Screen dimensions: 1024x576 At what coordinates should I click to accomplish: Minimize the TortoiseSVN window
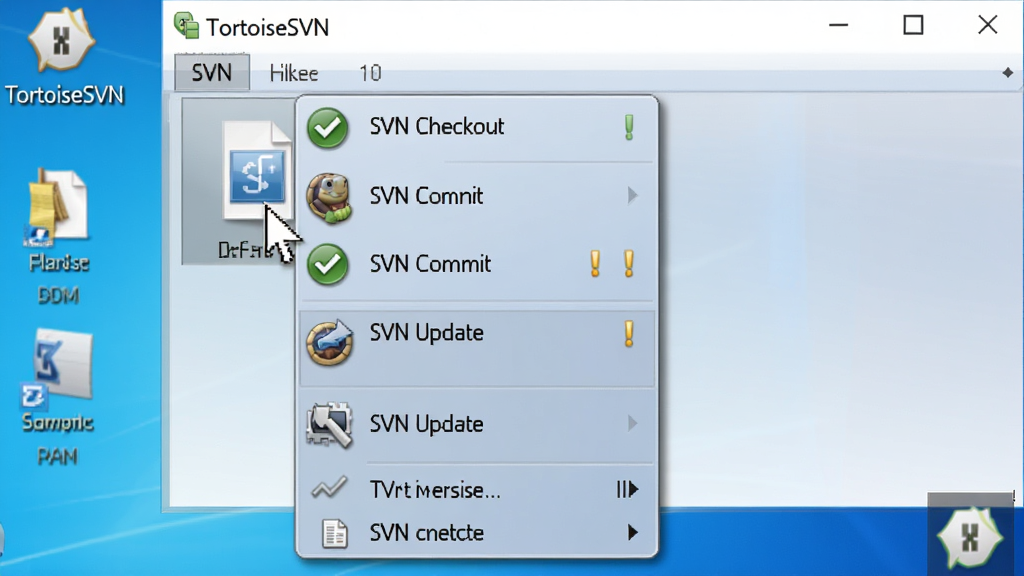point(839,25)
